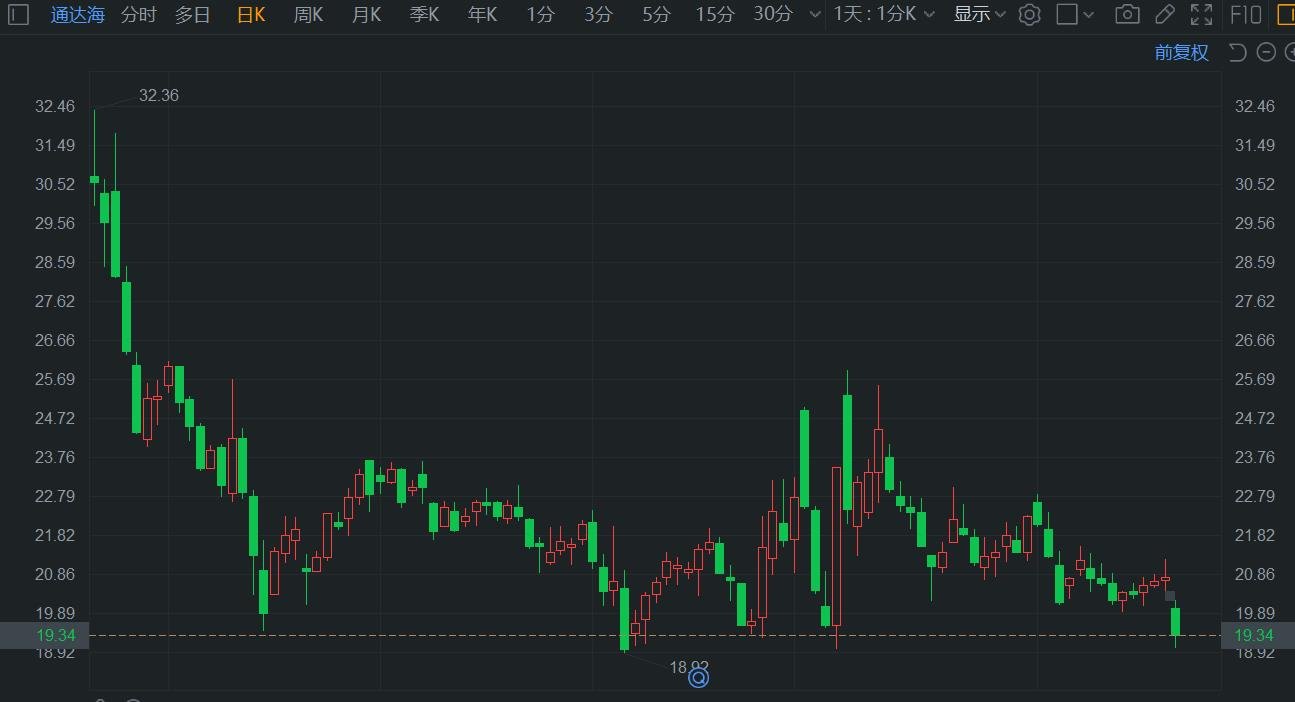This screenshot has height=702, width=1295.
Task: Click the blue Q marker near 18.92
Action: click(698, 678)
